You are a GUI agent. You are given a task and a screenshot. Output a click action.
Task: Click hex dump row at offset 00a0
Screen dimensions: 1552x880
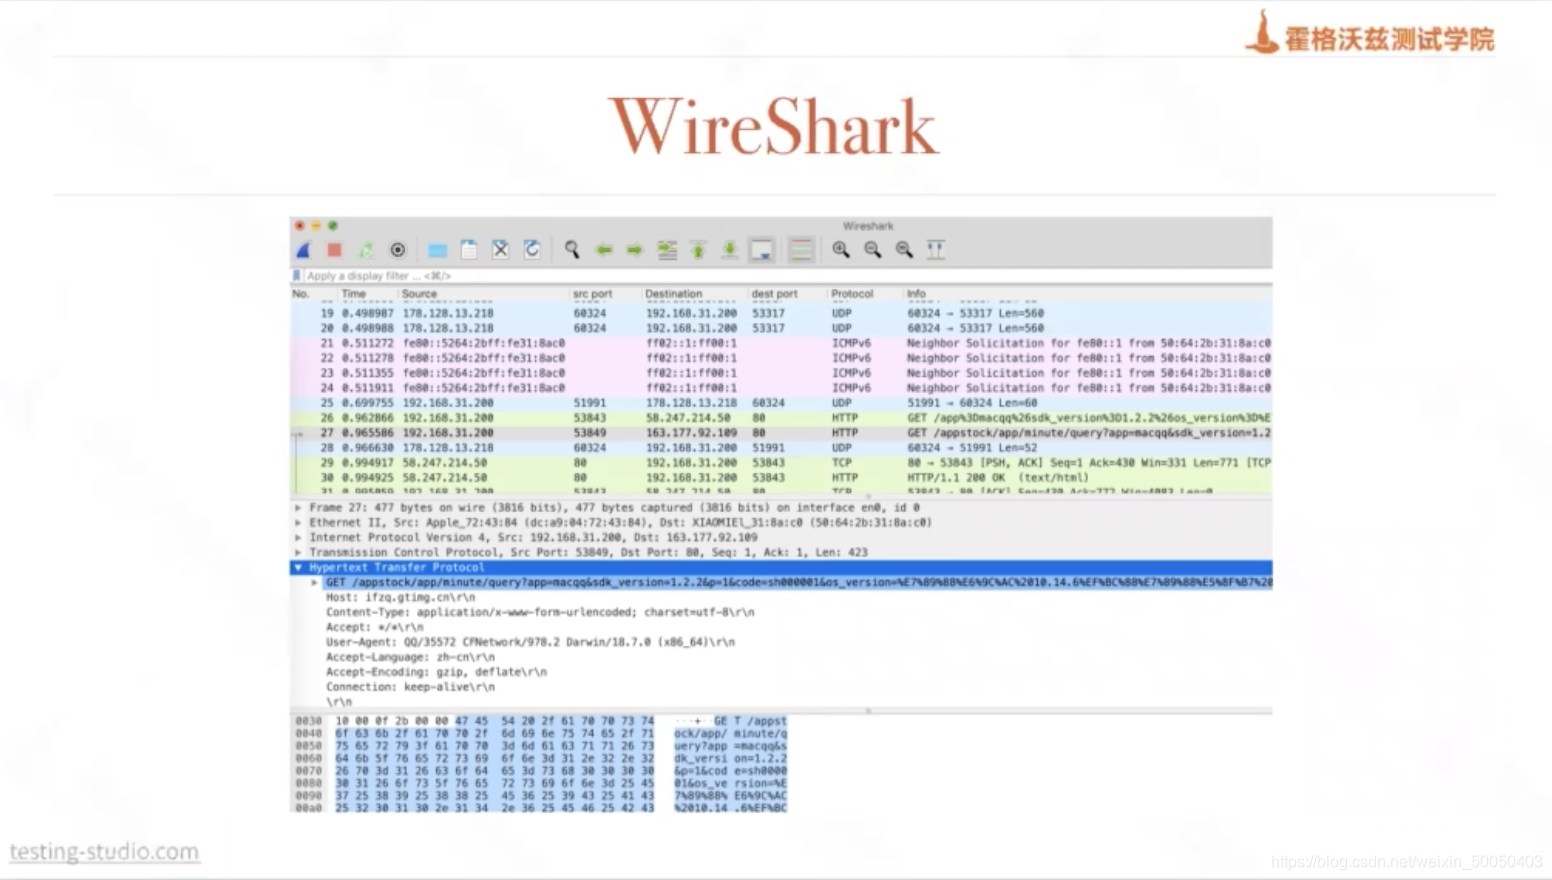coord(540,808)
